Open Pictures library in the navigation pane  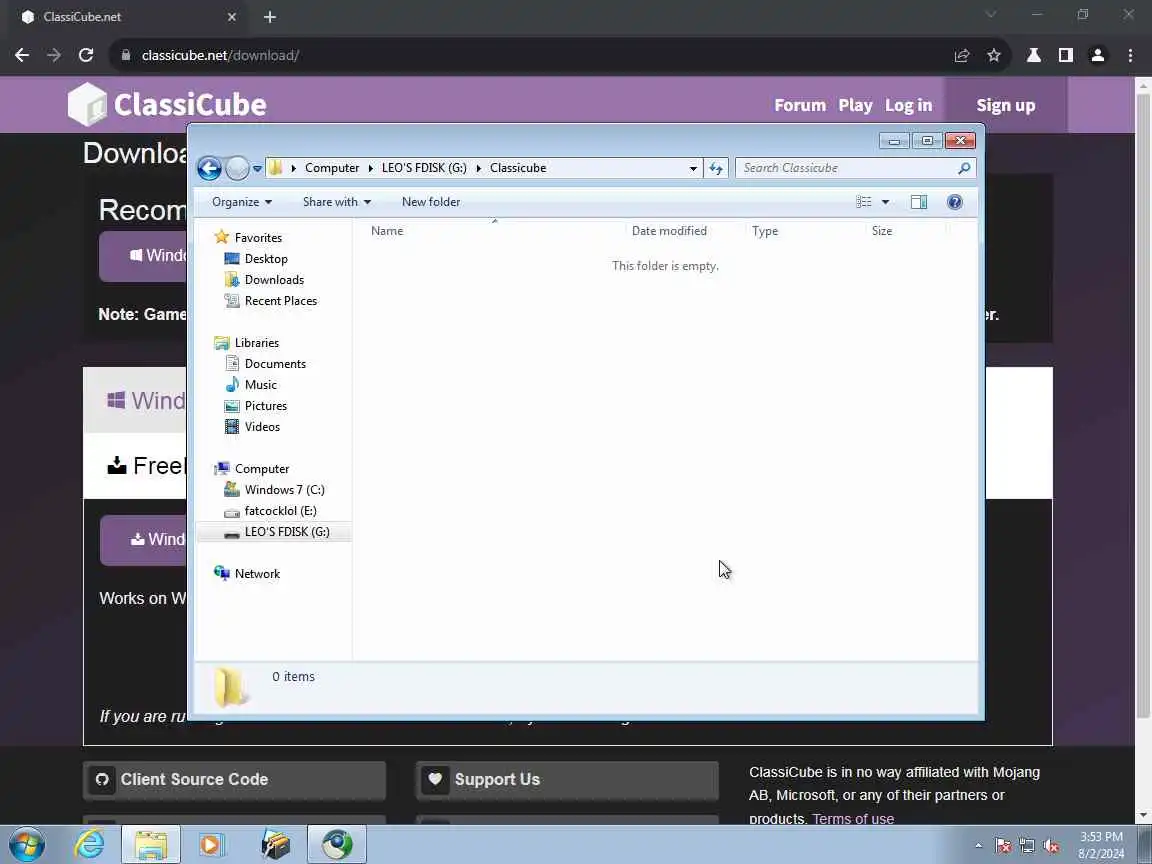point(265,406)
